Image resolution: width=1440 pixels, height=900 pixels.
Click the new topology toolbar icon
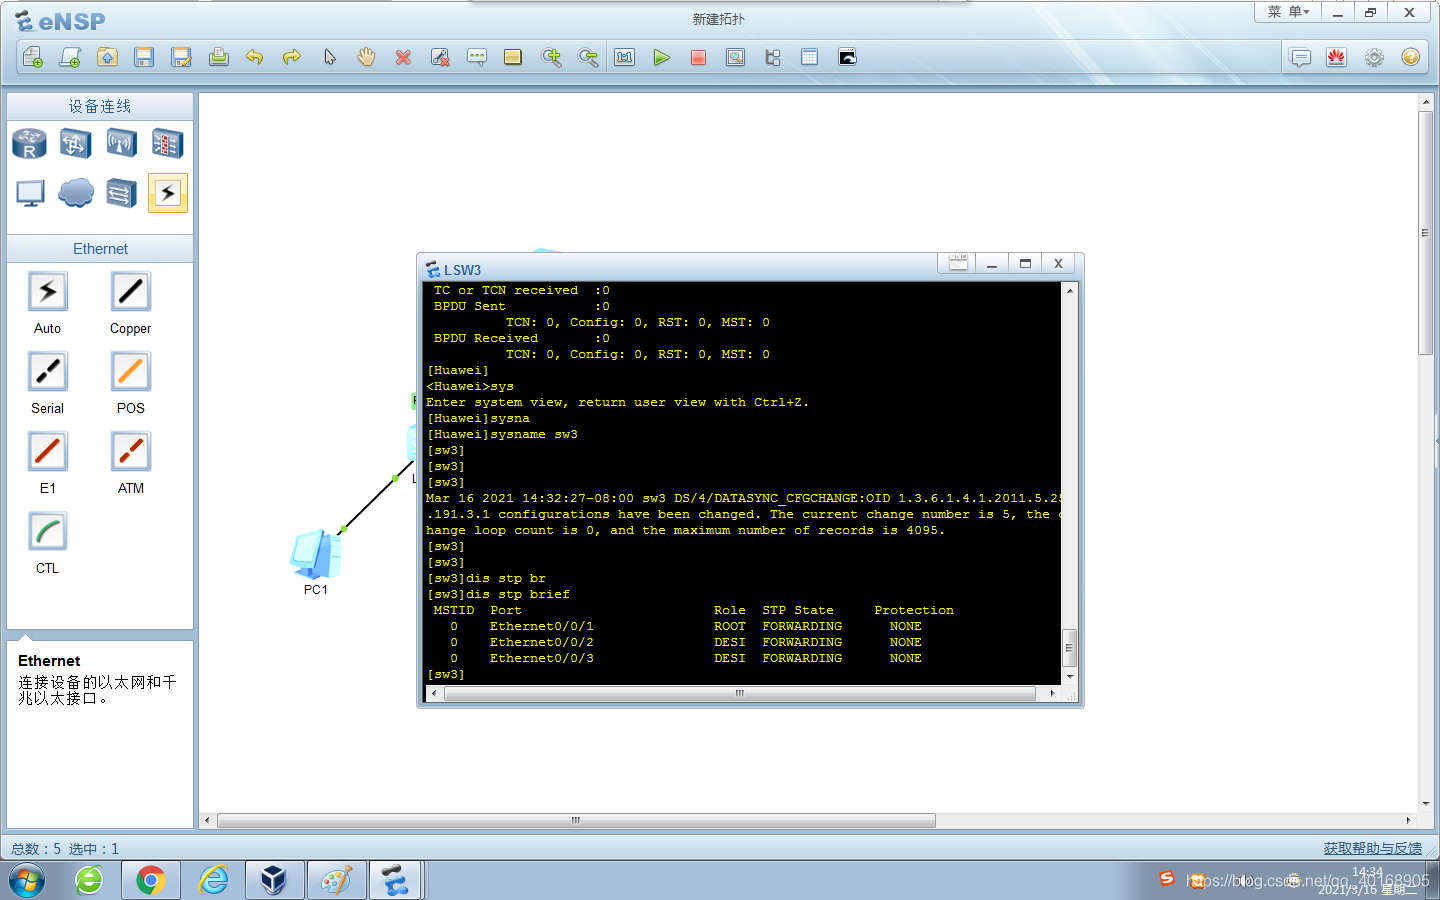[x=33, y=57]
